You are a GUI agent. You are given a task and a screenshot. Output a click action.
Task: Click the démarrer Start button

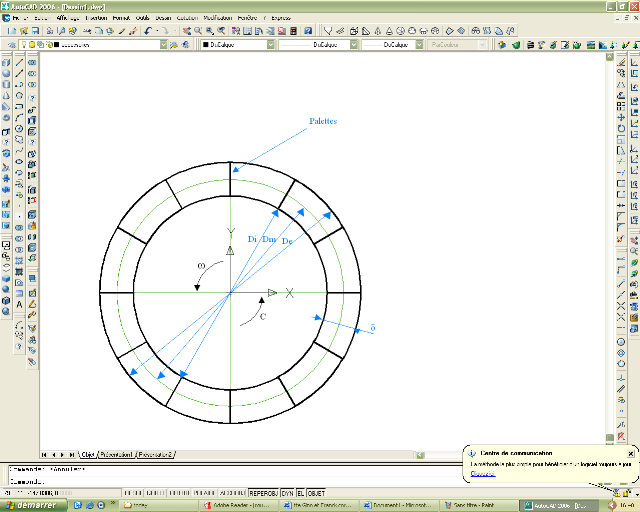34,506
